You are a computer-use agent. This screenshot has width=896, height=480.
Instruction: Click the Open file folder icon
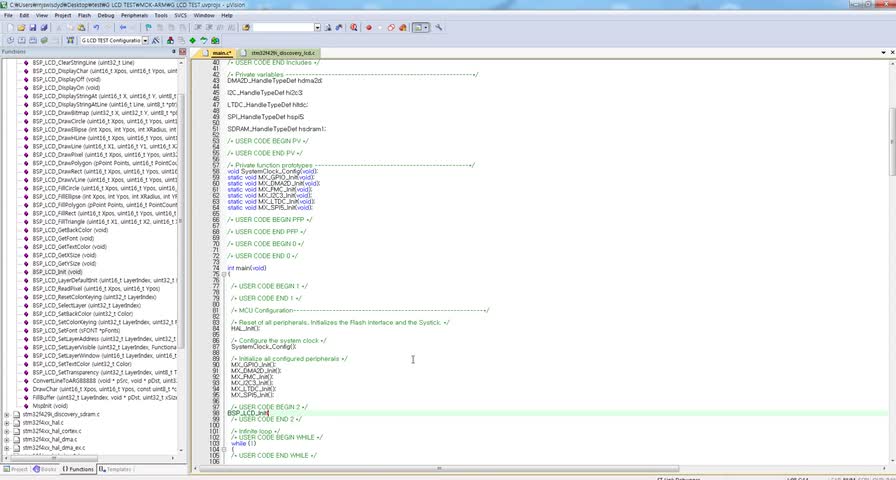tap(20, 28)
